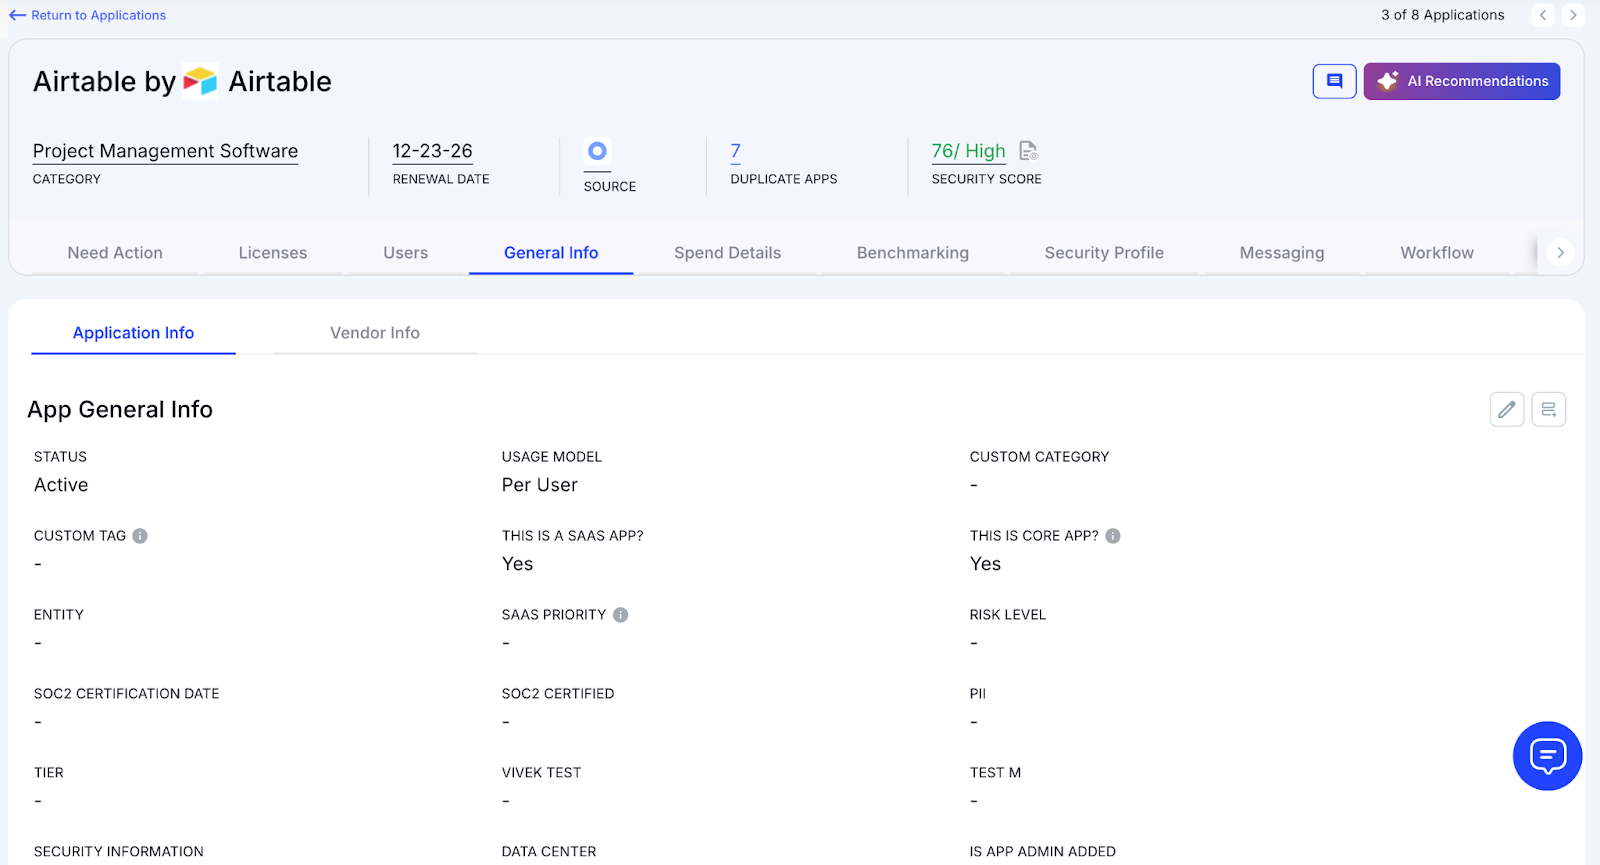The height and width of the screenshot is (865, 1600).
Task: Open Messaging tab
Action: (x=1281, y=253)
